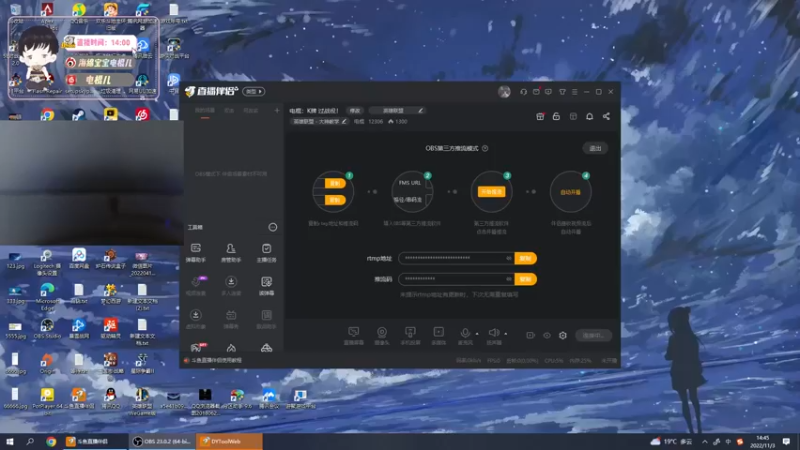Open the hamburger menu in title bar
Screen dimensions: 800x450
pyautogui.click(x=574, y=92)
